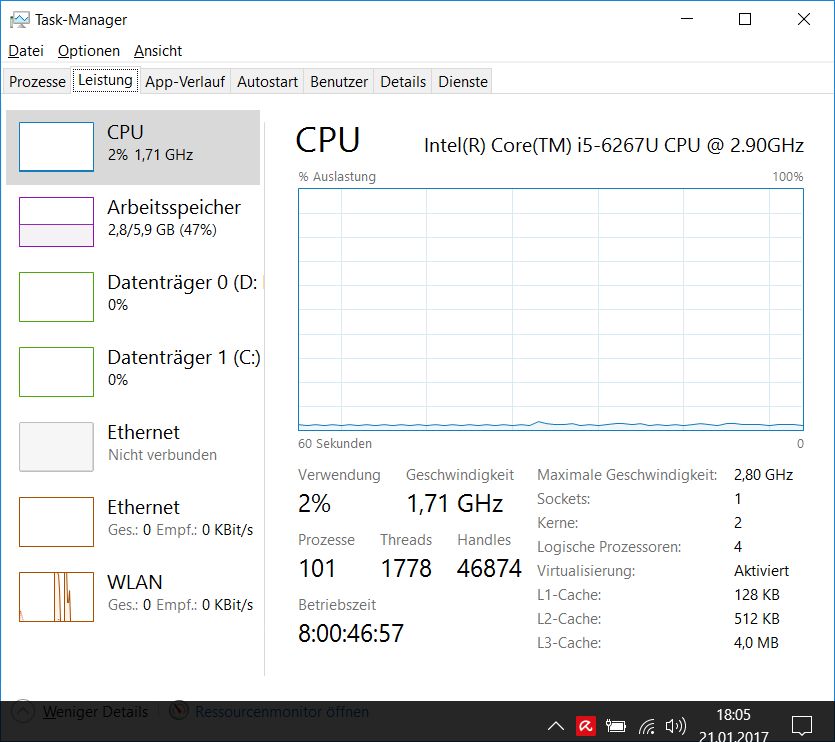835x742 pixels.
Task: Open the Action Center notification icon
Action: [801, 725]
